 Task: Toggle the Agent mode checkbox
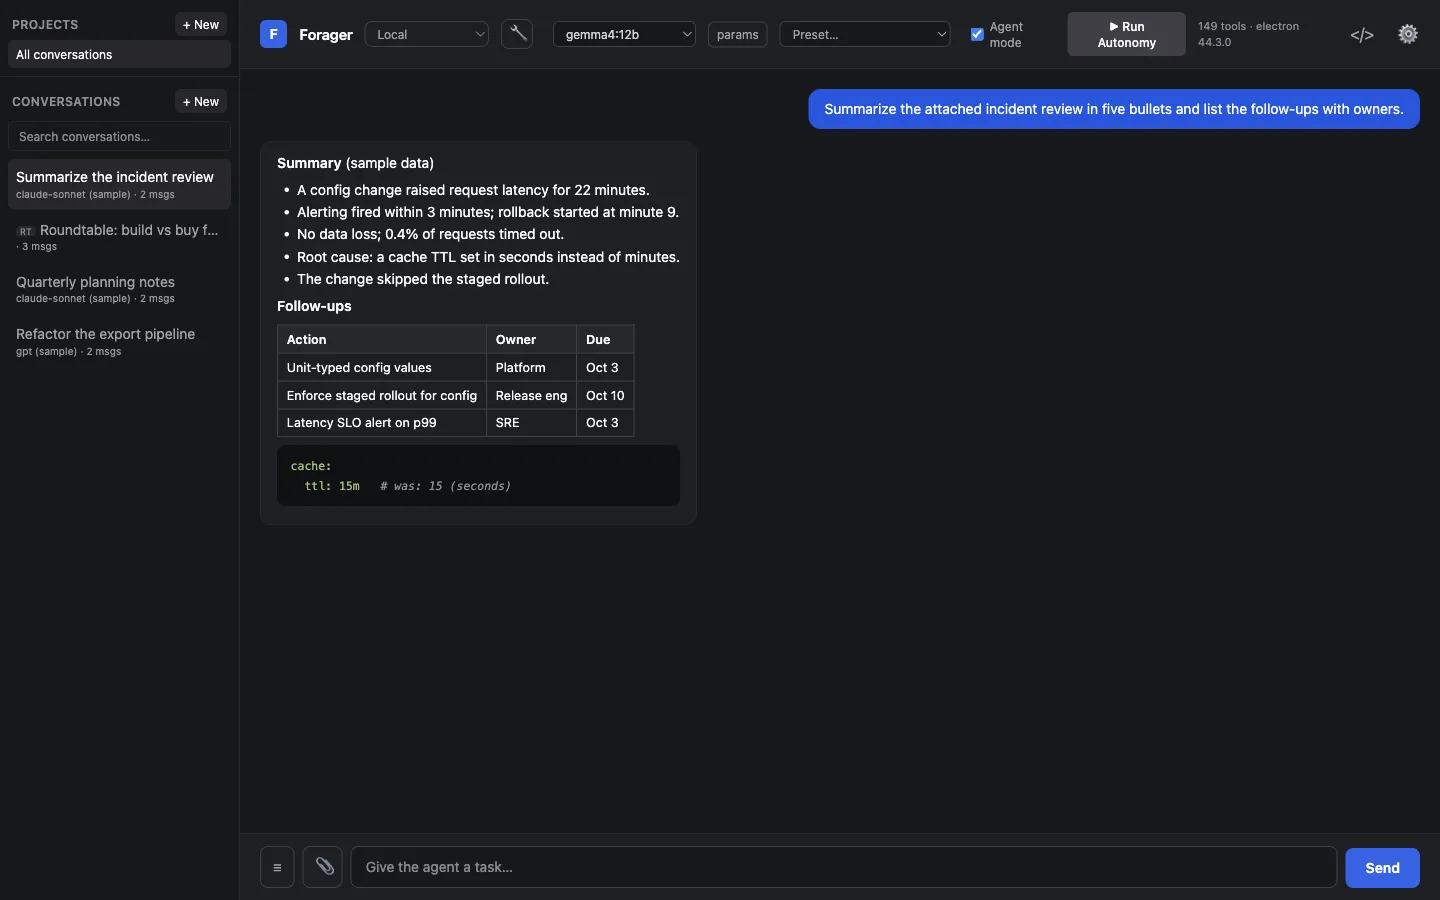(977, 34)
